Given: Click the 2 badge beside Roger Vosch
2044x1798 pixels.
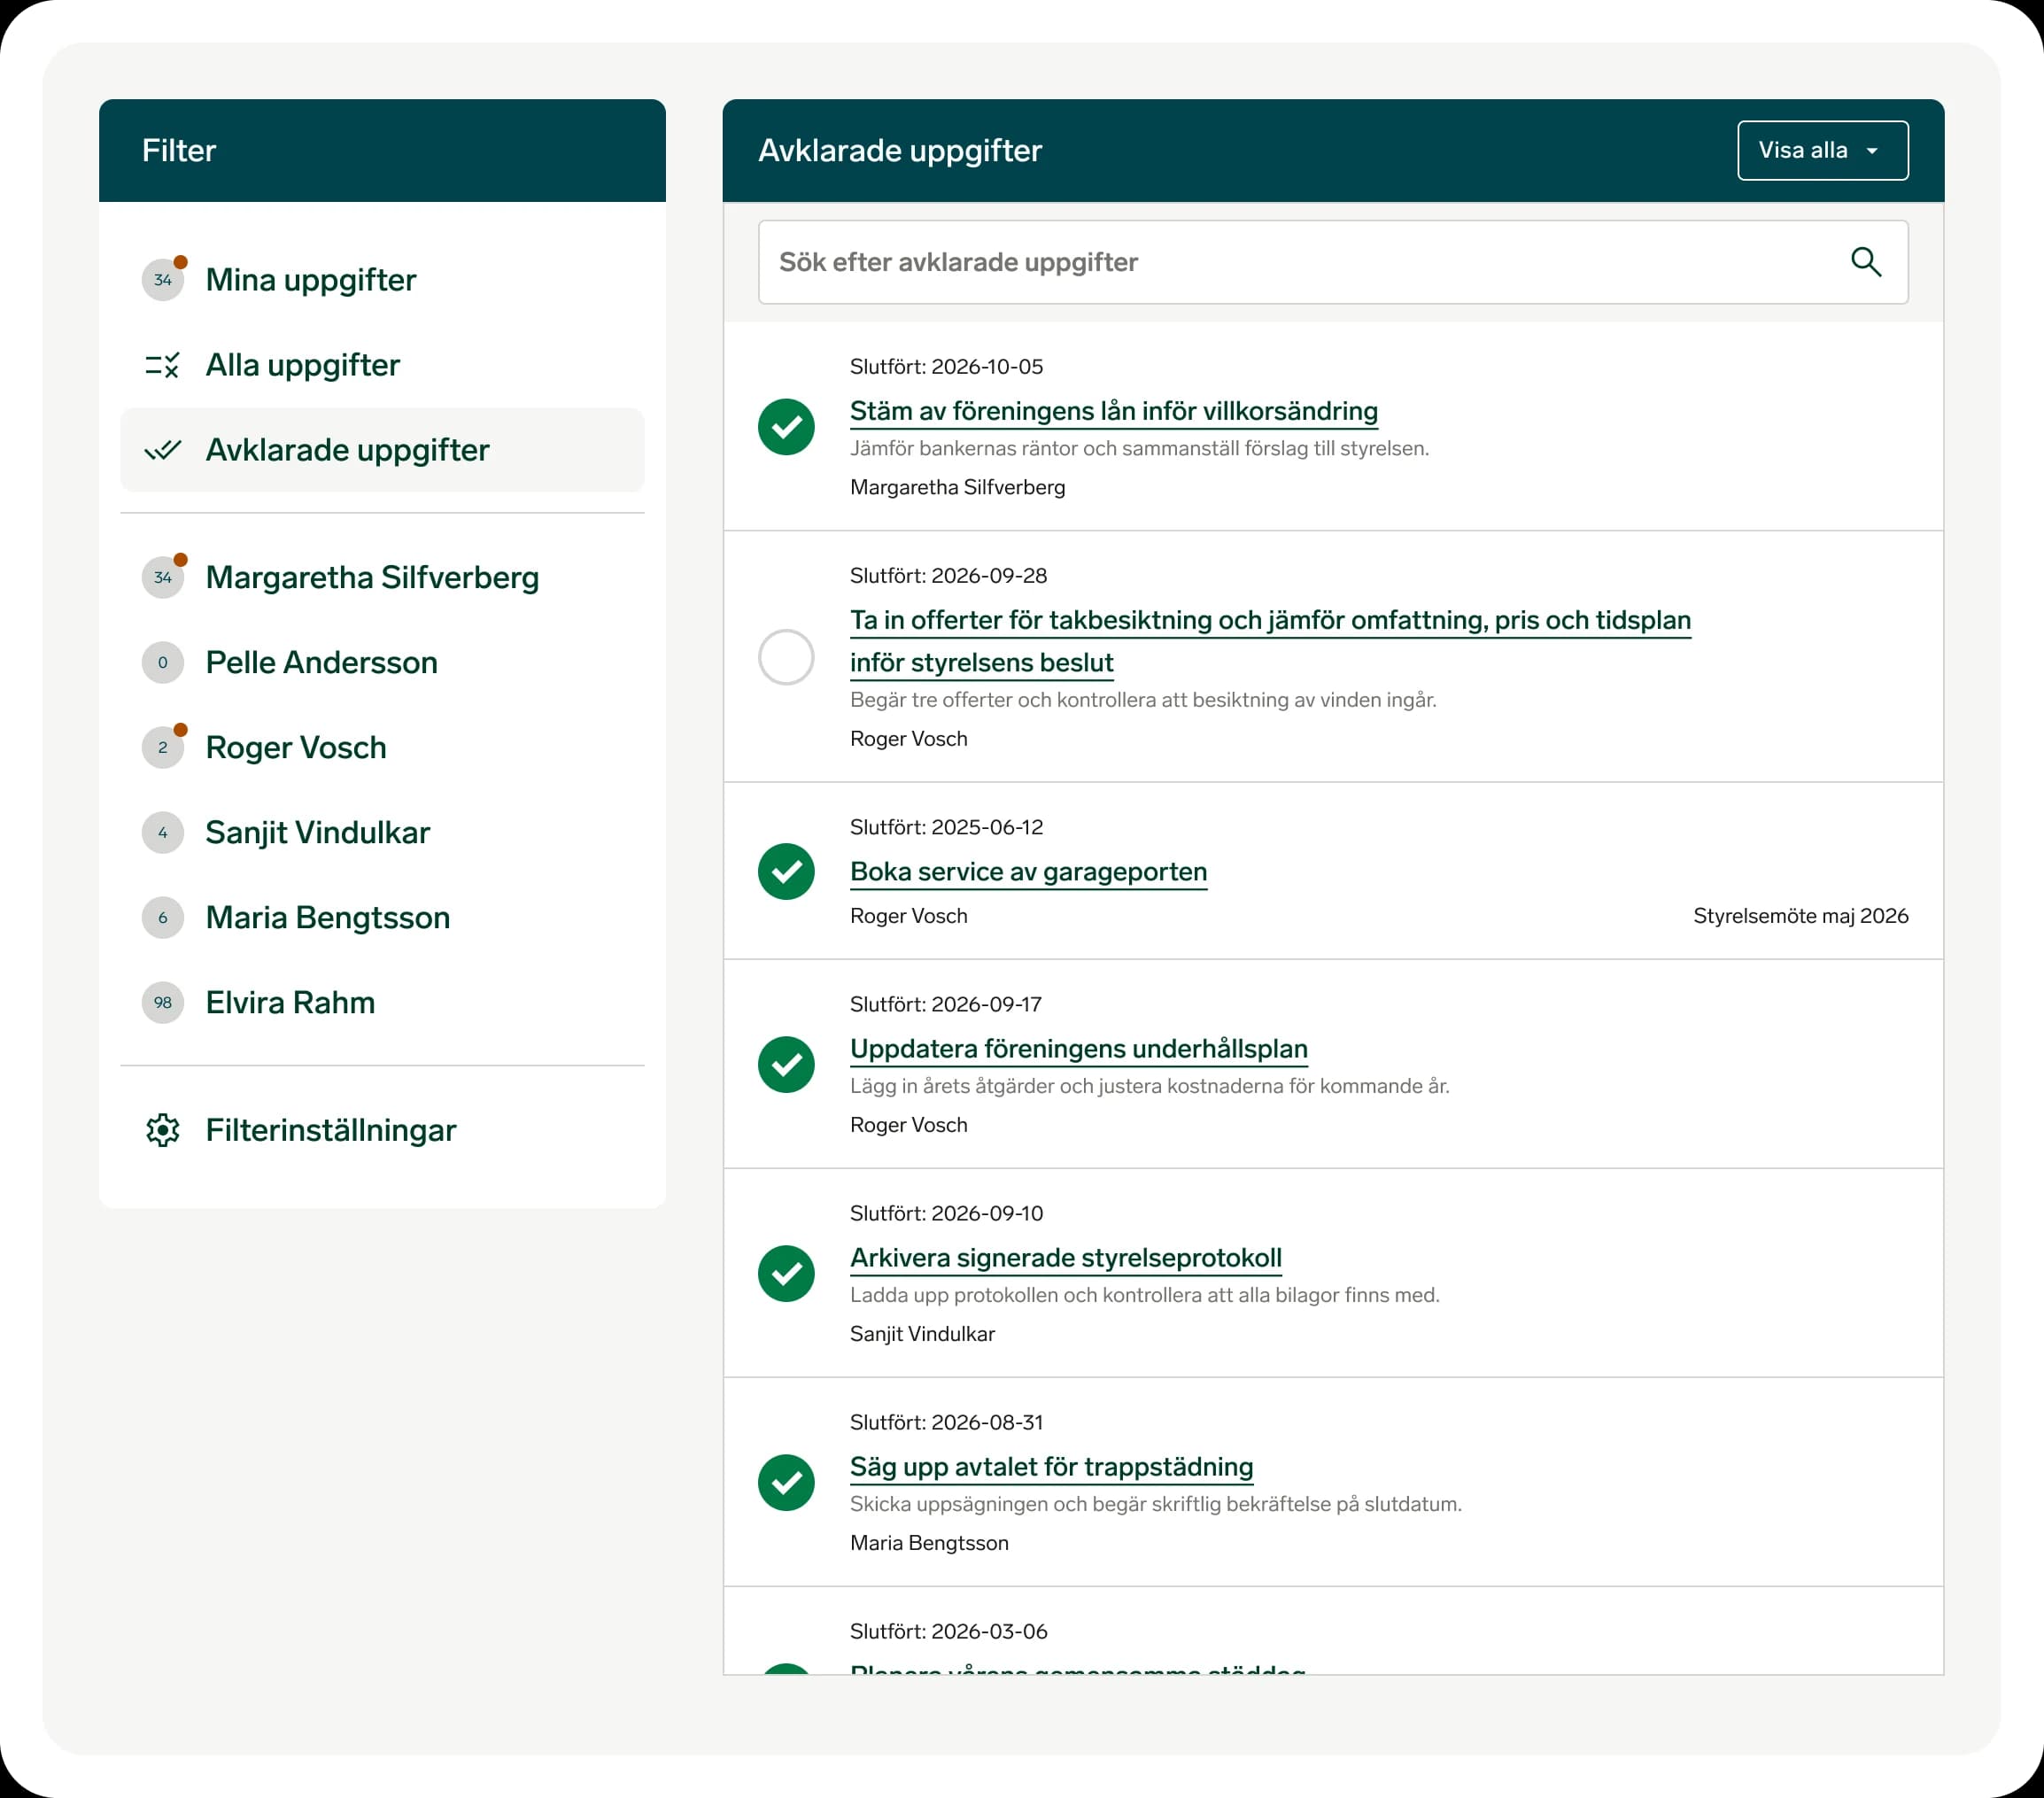Looking at the screenshot, I should (162, 747).
